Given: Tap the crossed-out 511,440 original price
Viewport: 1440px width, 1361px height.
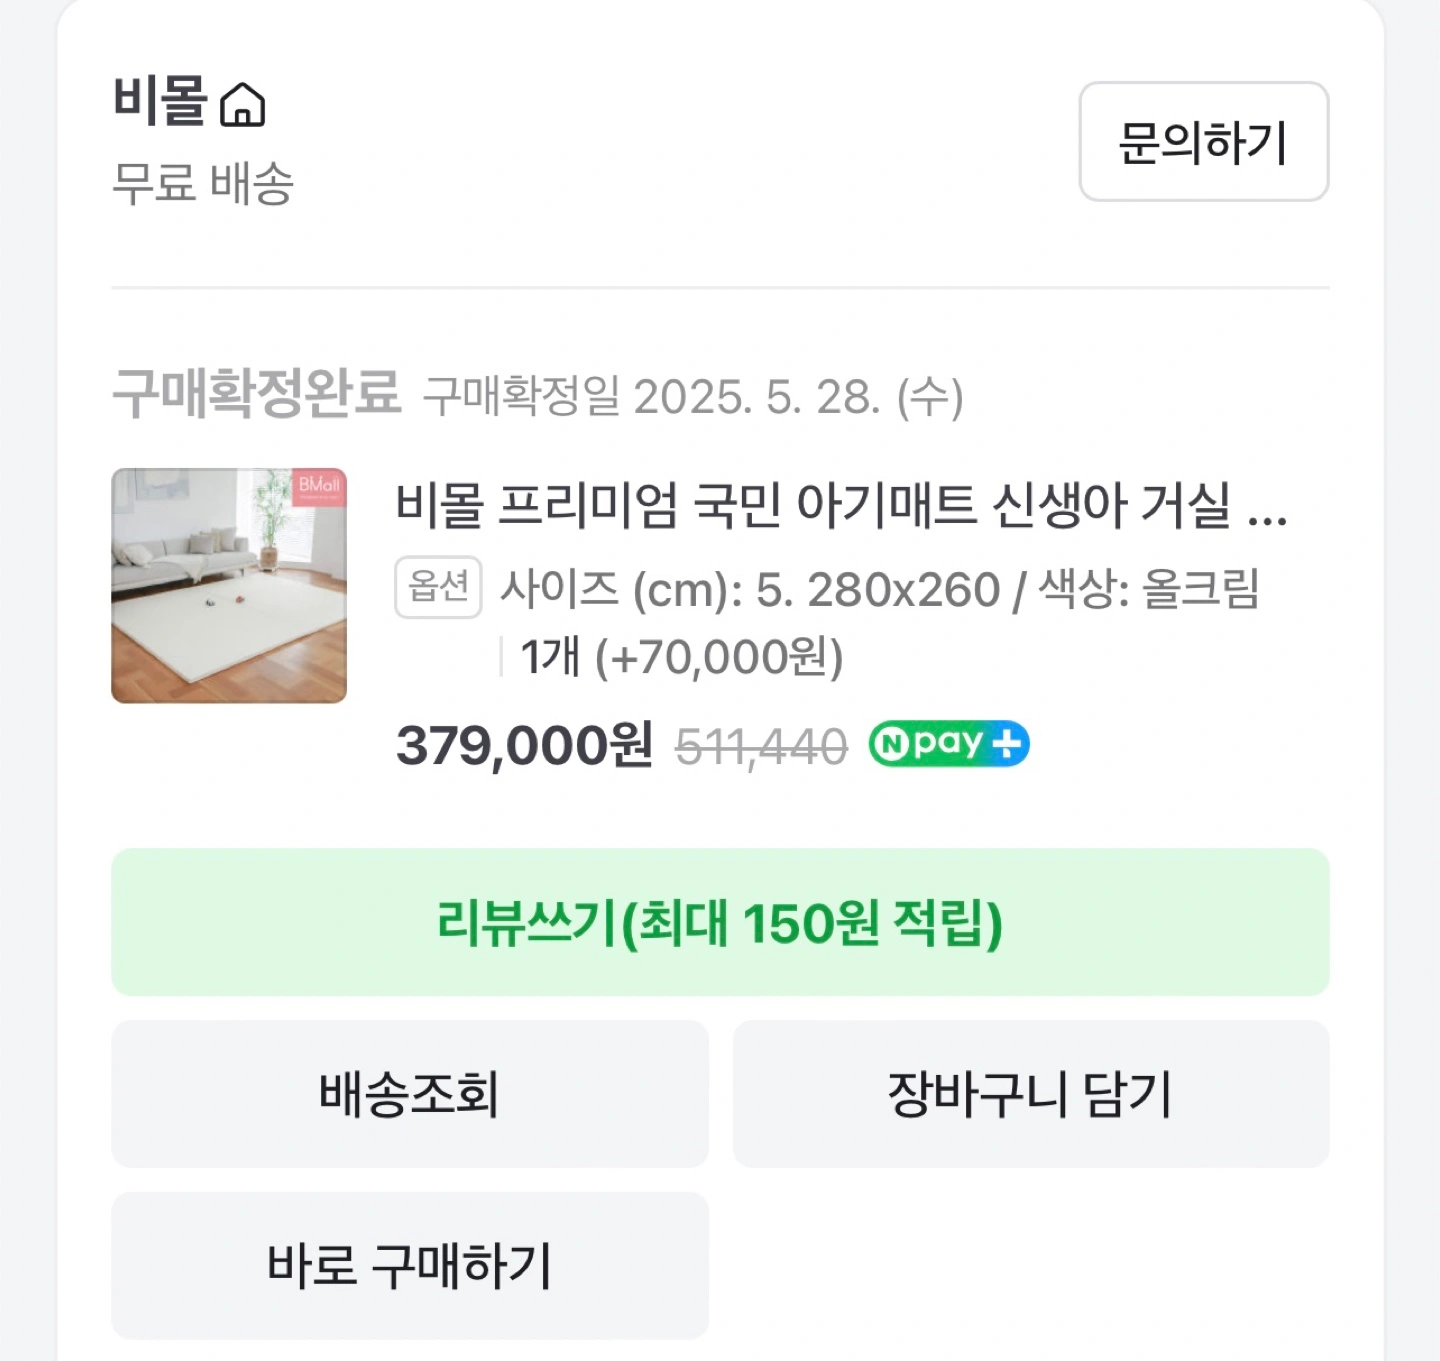Looking at the screenshot, I should (762, 747).
